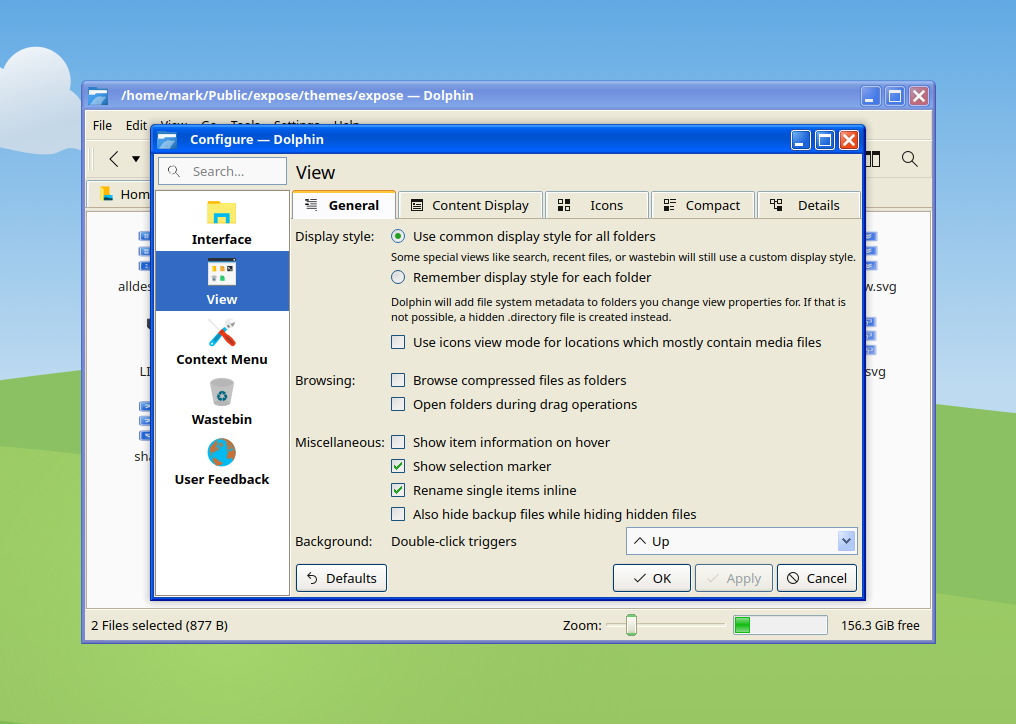Click the 156.3 GiB free status text
The image size is (1016, 724).
tap(880, 625)
